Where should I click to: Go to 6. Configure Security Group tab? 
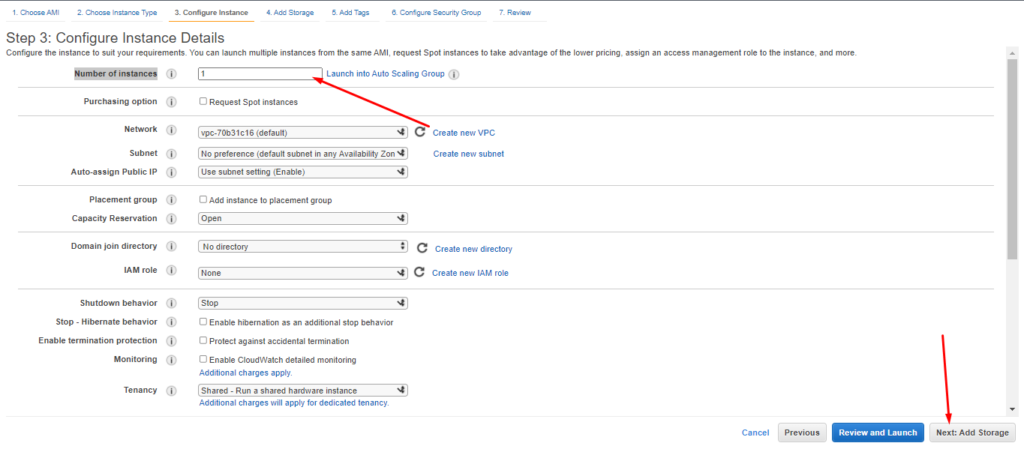436,12
